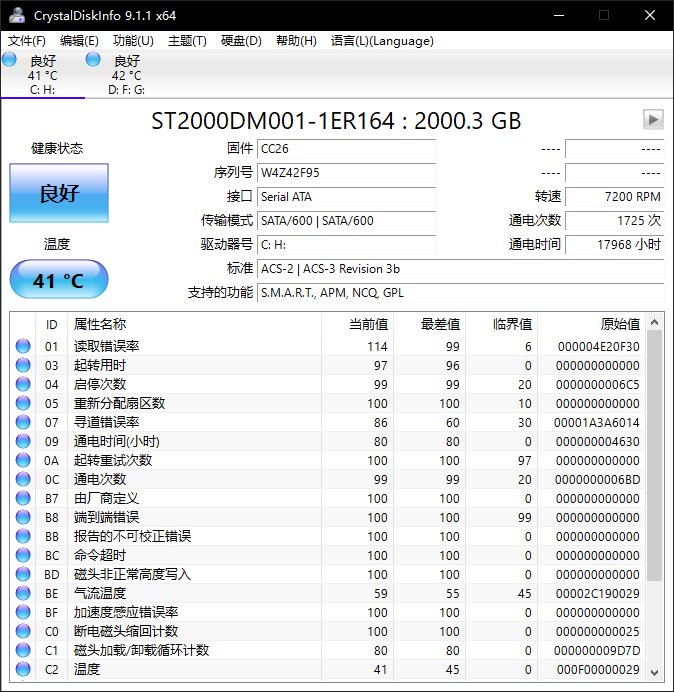Open the 主题(T) menu
The height and width of the screenshot is (692, 674).
click(187, 41)
